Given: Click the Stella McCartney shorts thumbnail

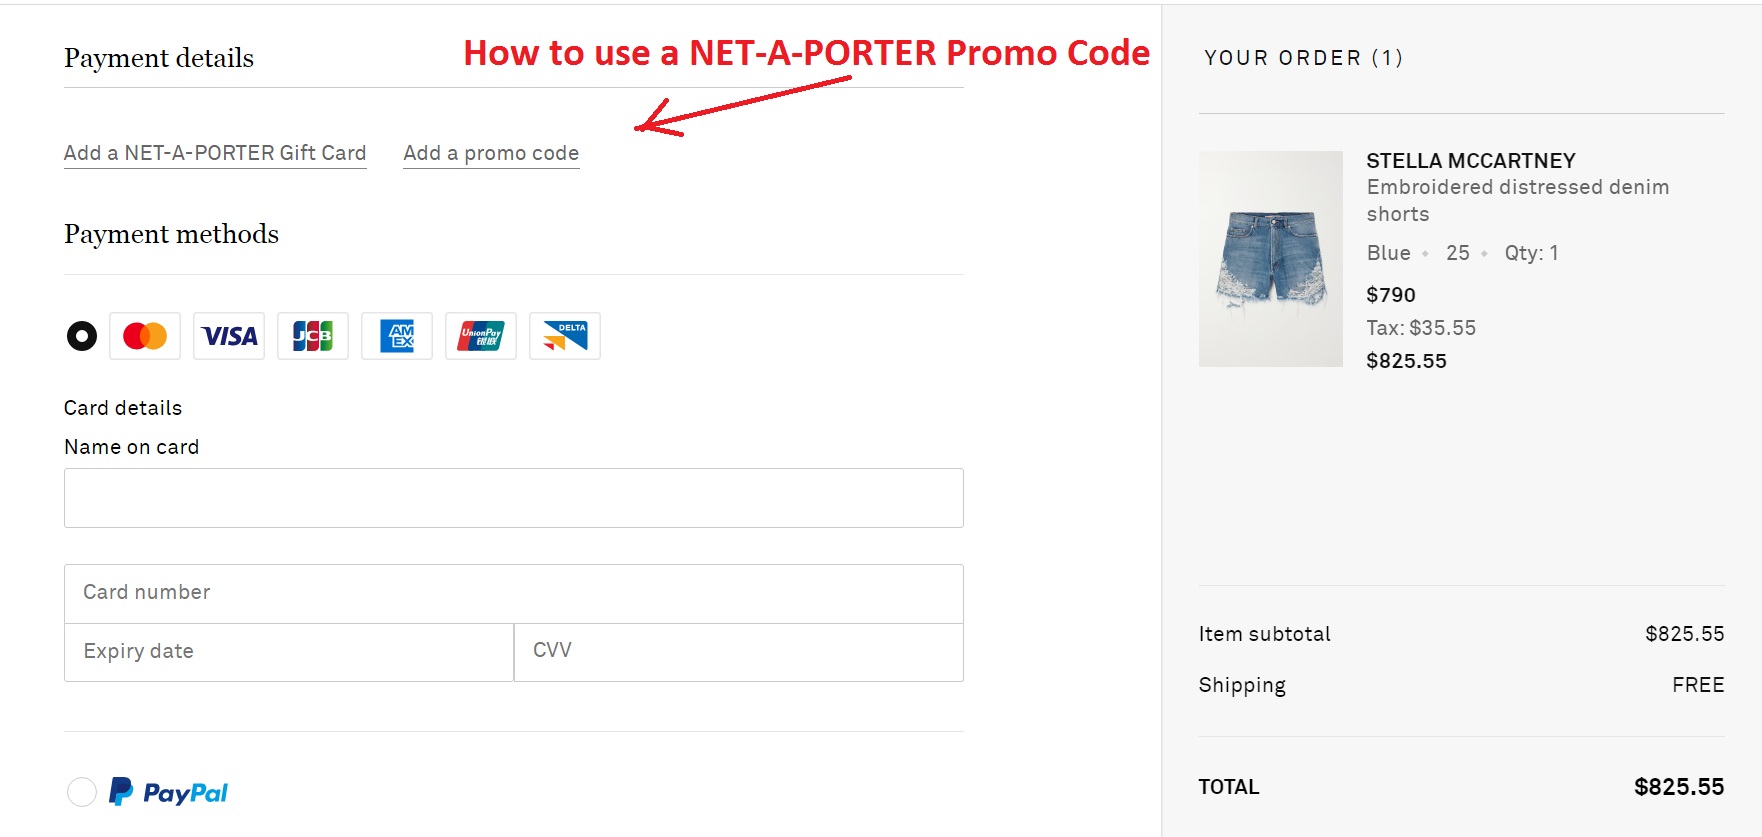Looking at the screenshot, I should click(x=1270, y=258).
